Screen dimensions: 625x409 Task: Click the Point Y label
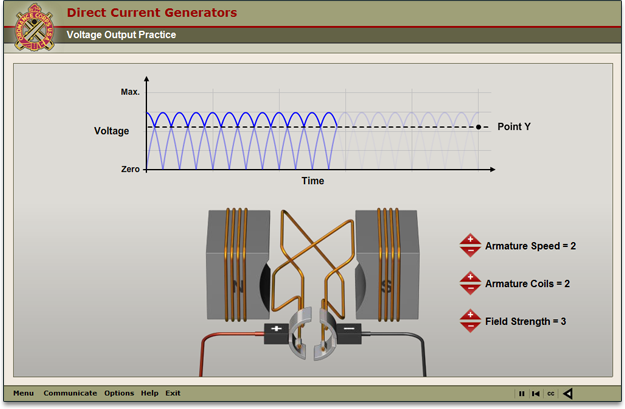coord(514,126)
